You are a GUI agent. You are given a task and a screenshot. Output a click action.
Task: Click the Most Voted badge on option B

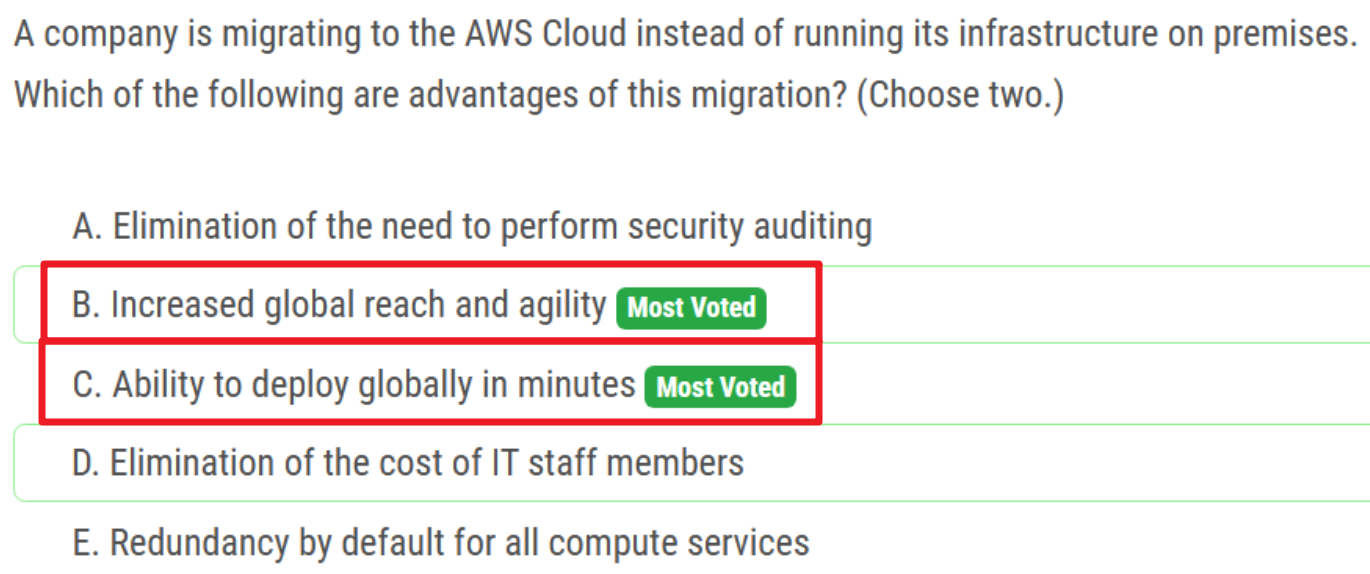(x=691, y=307)
